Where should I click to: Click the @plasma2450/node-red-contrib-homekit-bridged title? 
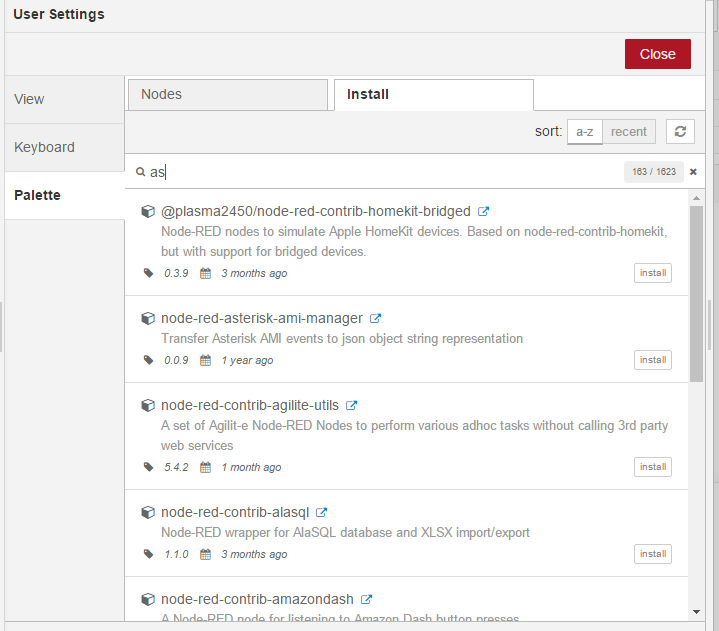pos(316,211)
